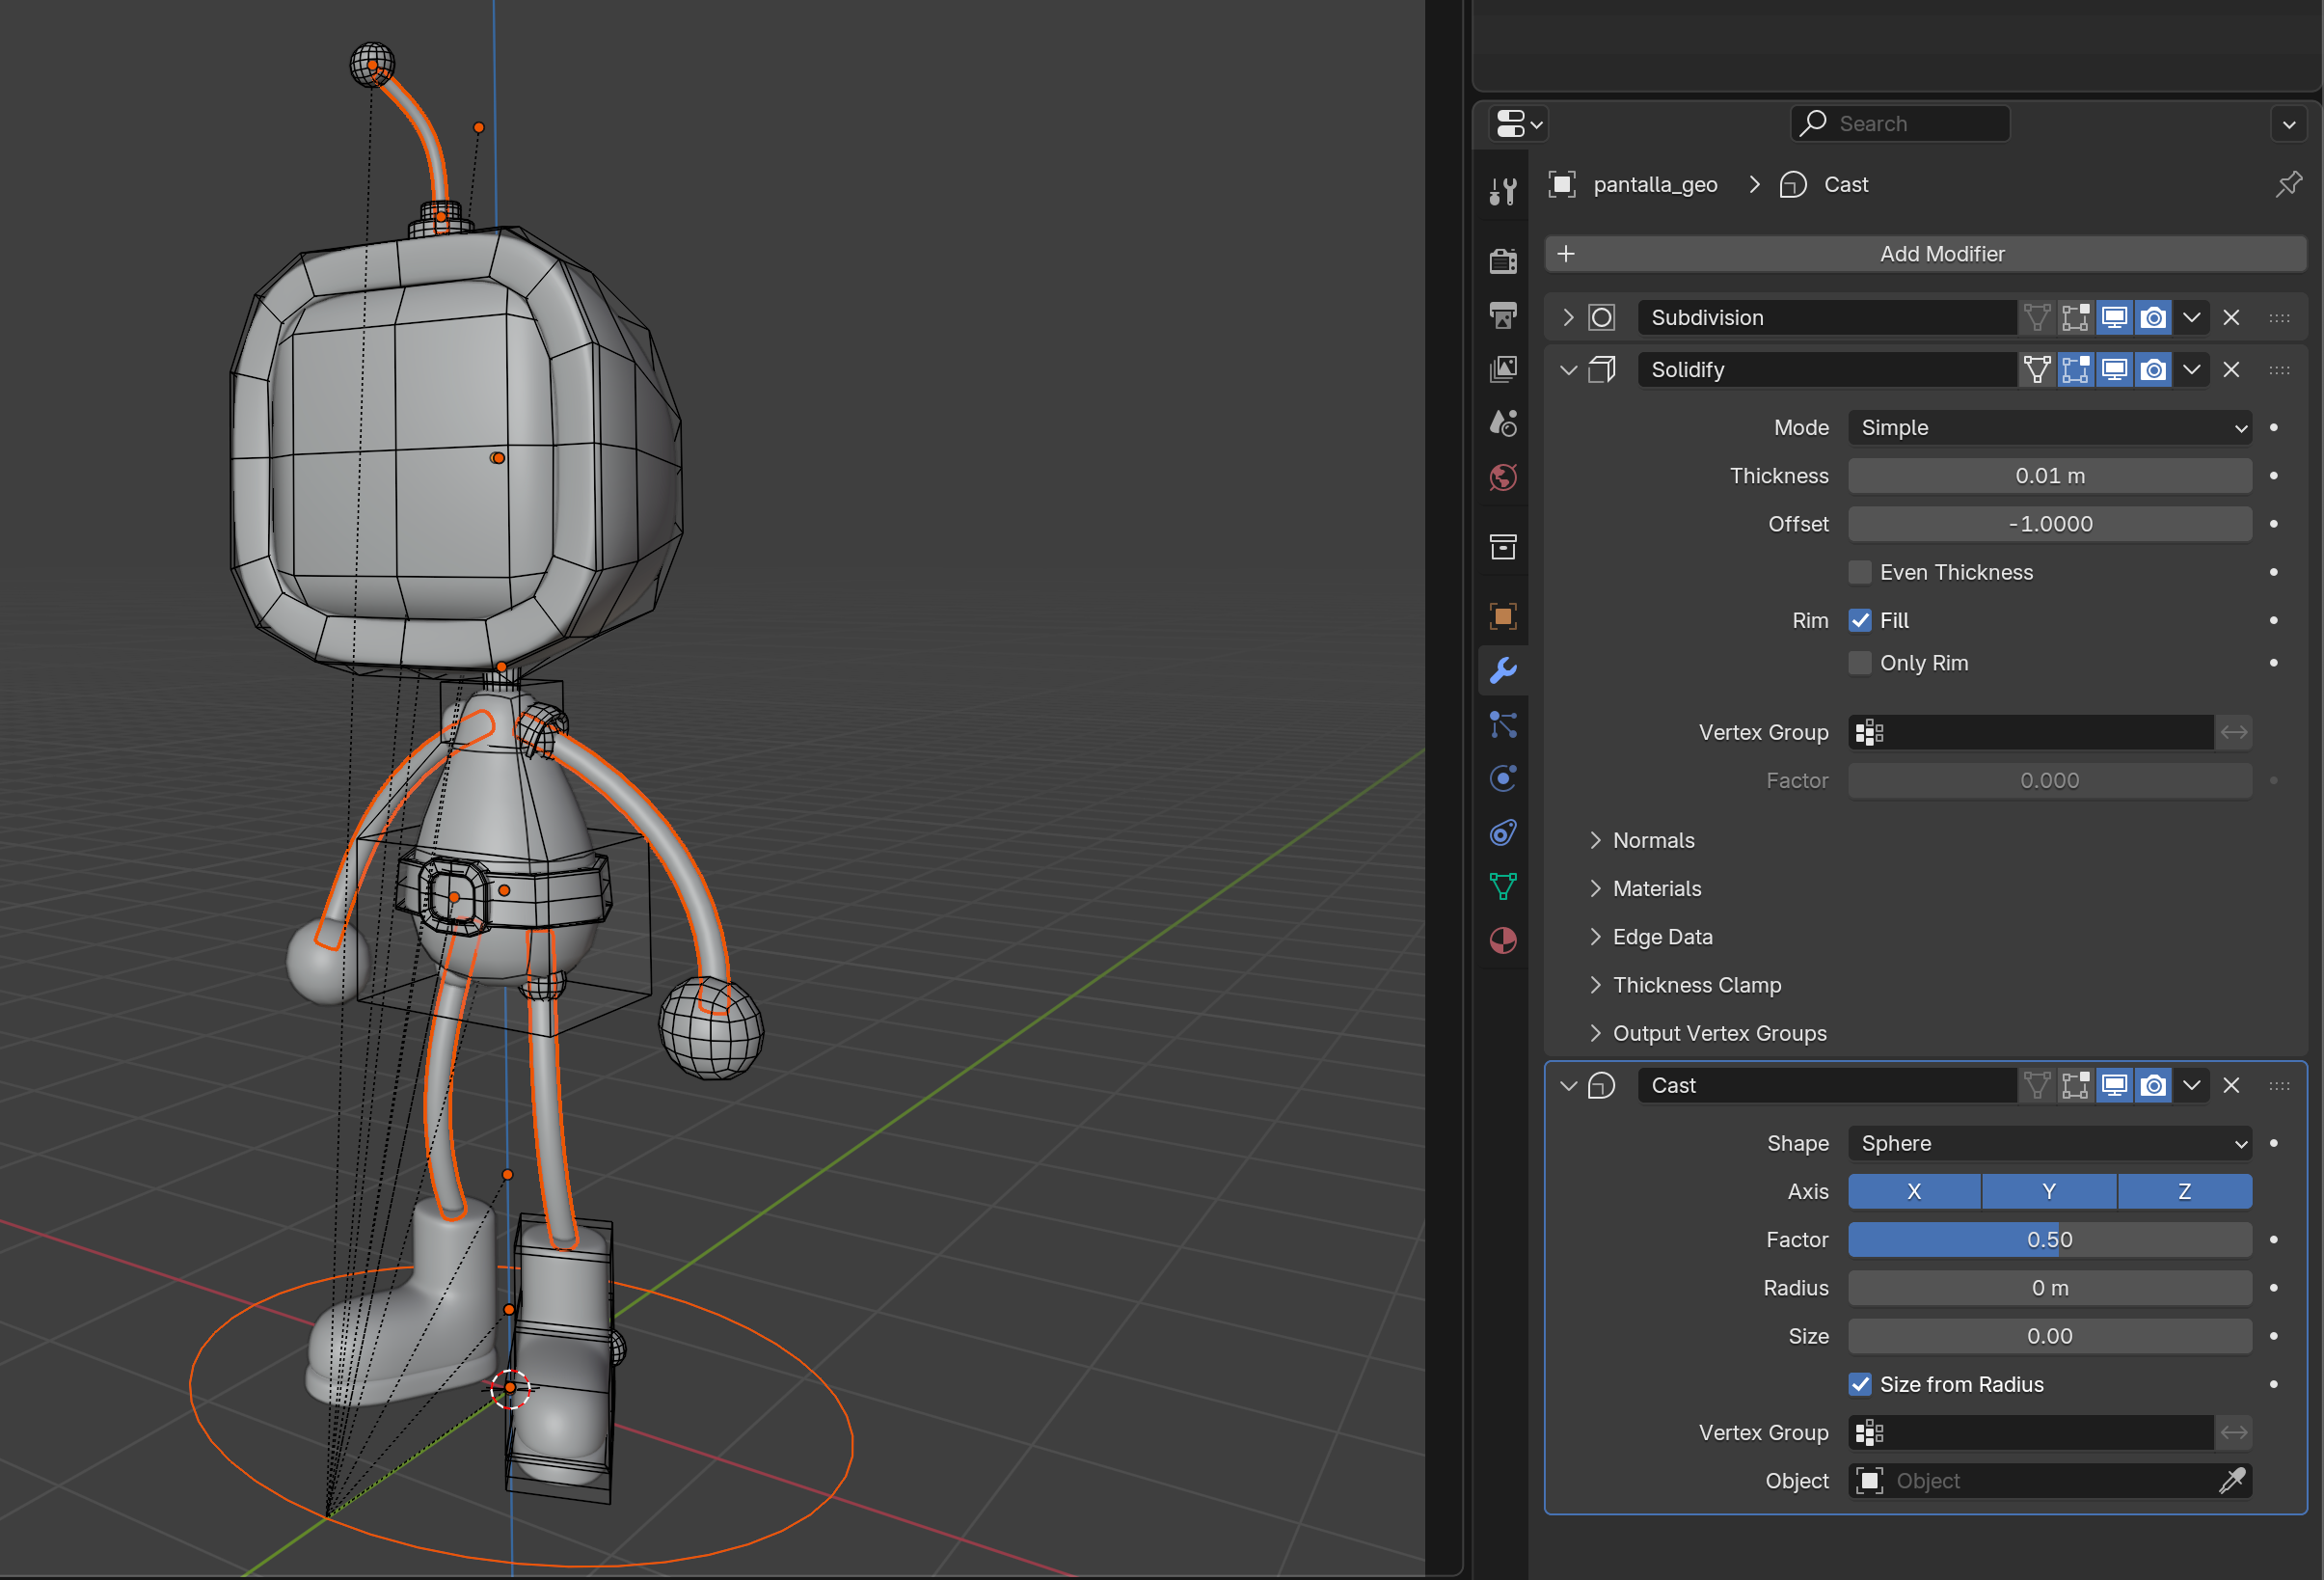The width and height of the screenshot is (2324, 1580).
Task: Adjust the Cast Factor slider
Action: 2049,1240
